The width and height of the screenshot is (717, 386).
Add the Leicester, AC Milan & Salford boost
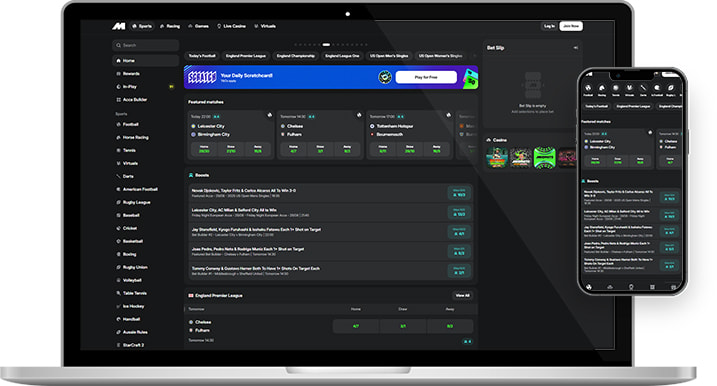[x=459, y=212]
